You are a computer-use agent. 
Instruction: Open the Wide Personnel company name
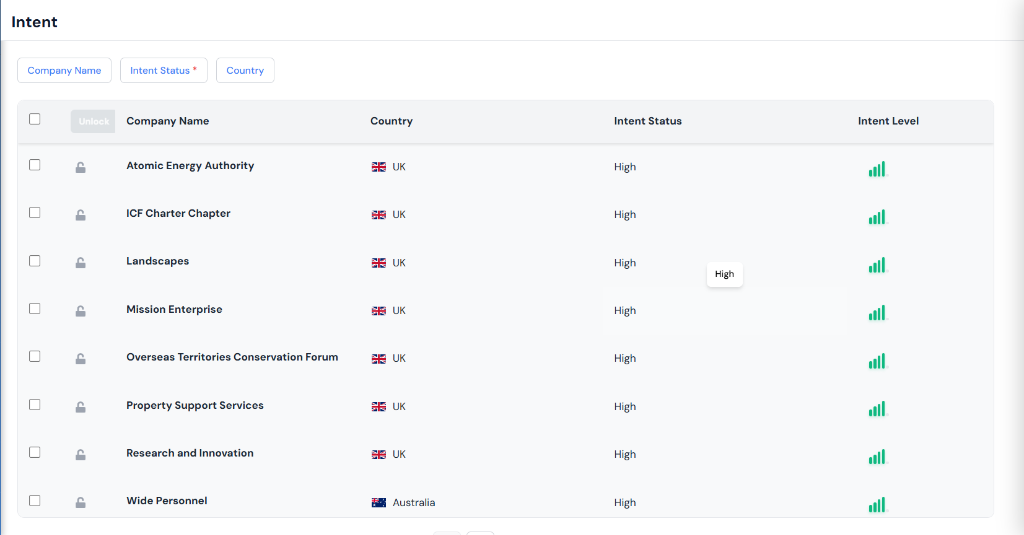[x=167, y=501]
